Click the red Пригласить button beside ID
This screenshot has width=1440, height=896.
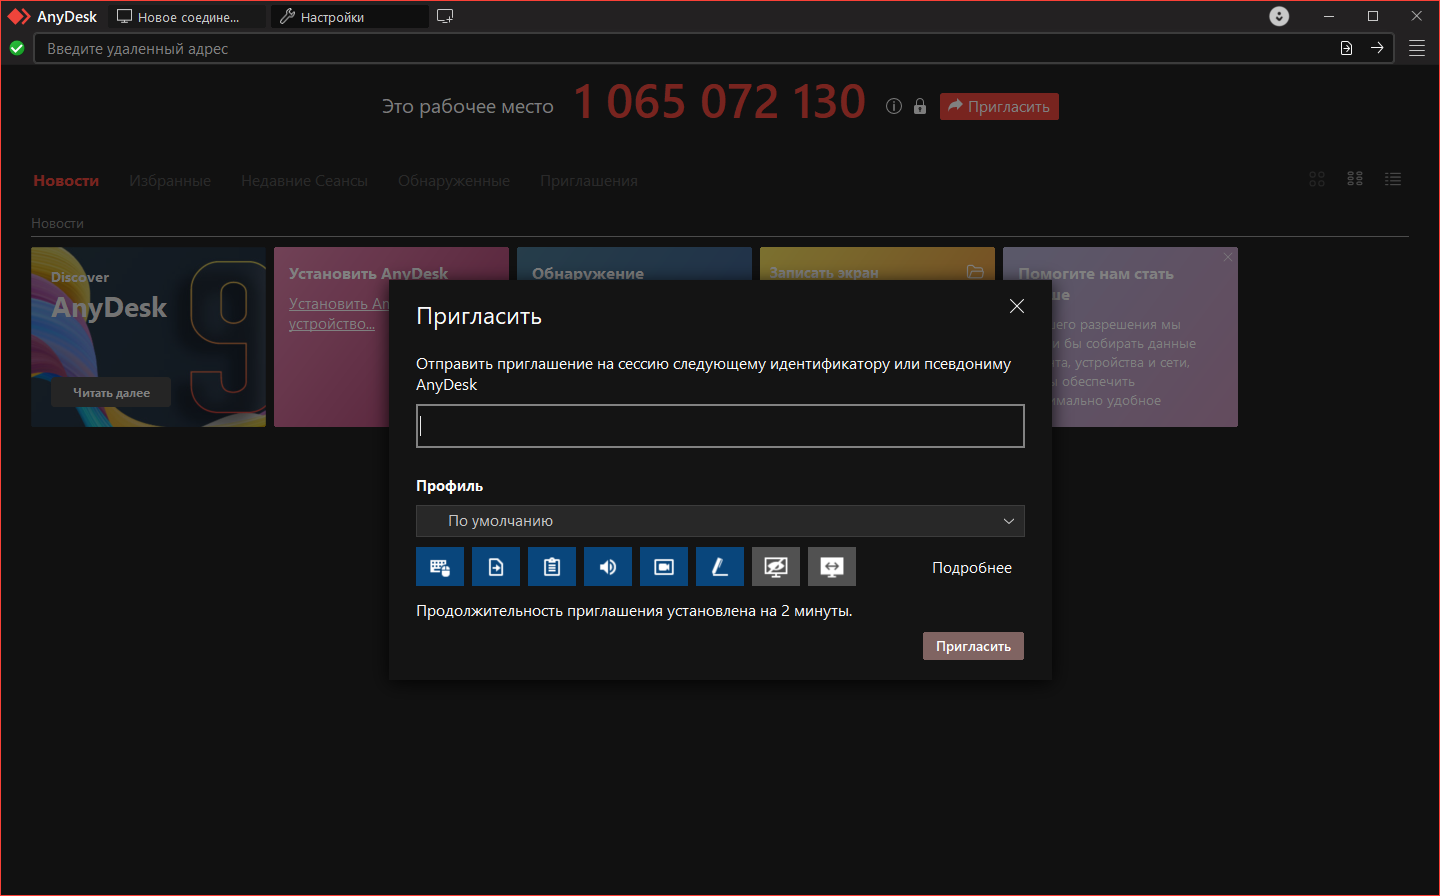click(x=999, y=106)
